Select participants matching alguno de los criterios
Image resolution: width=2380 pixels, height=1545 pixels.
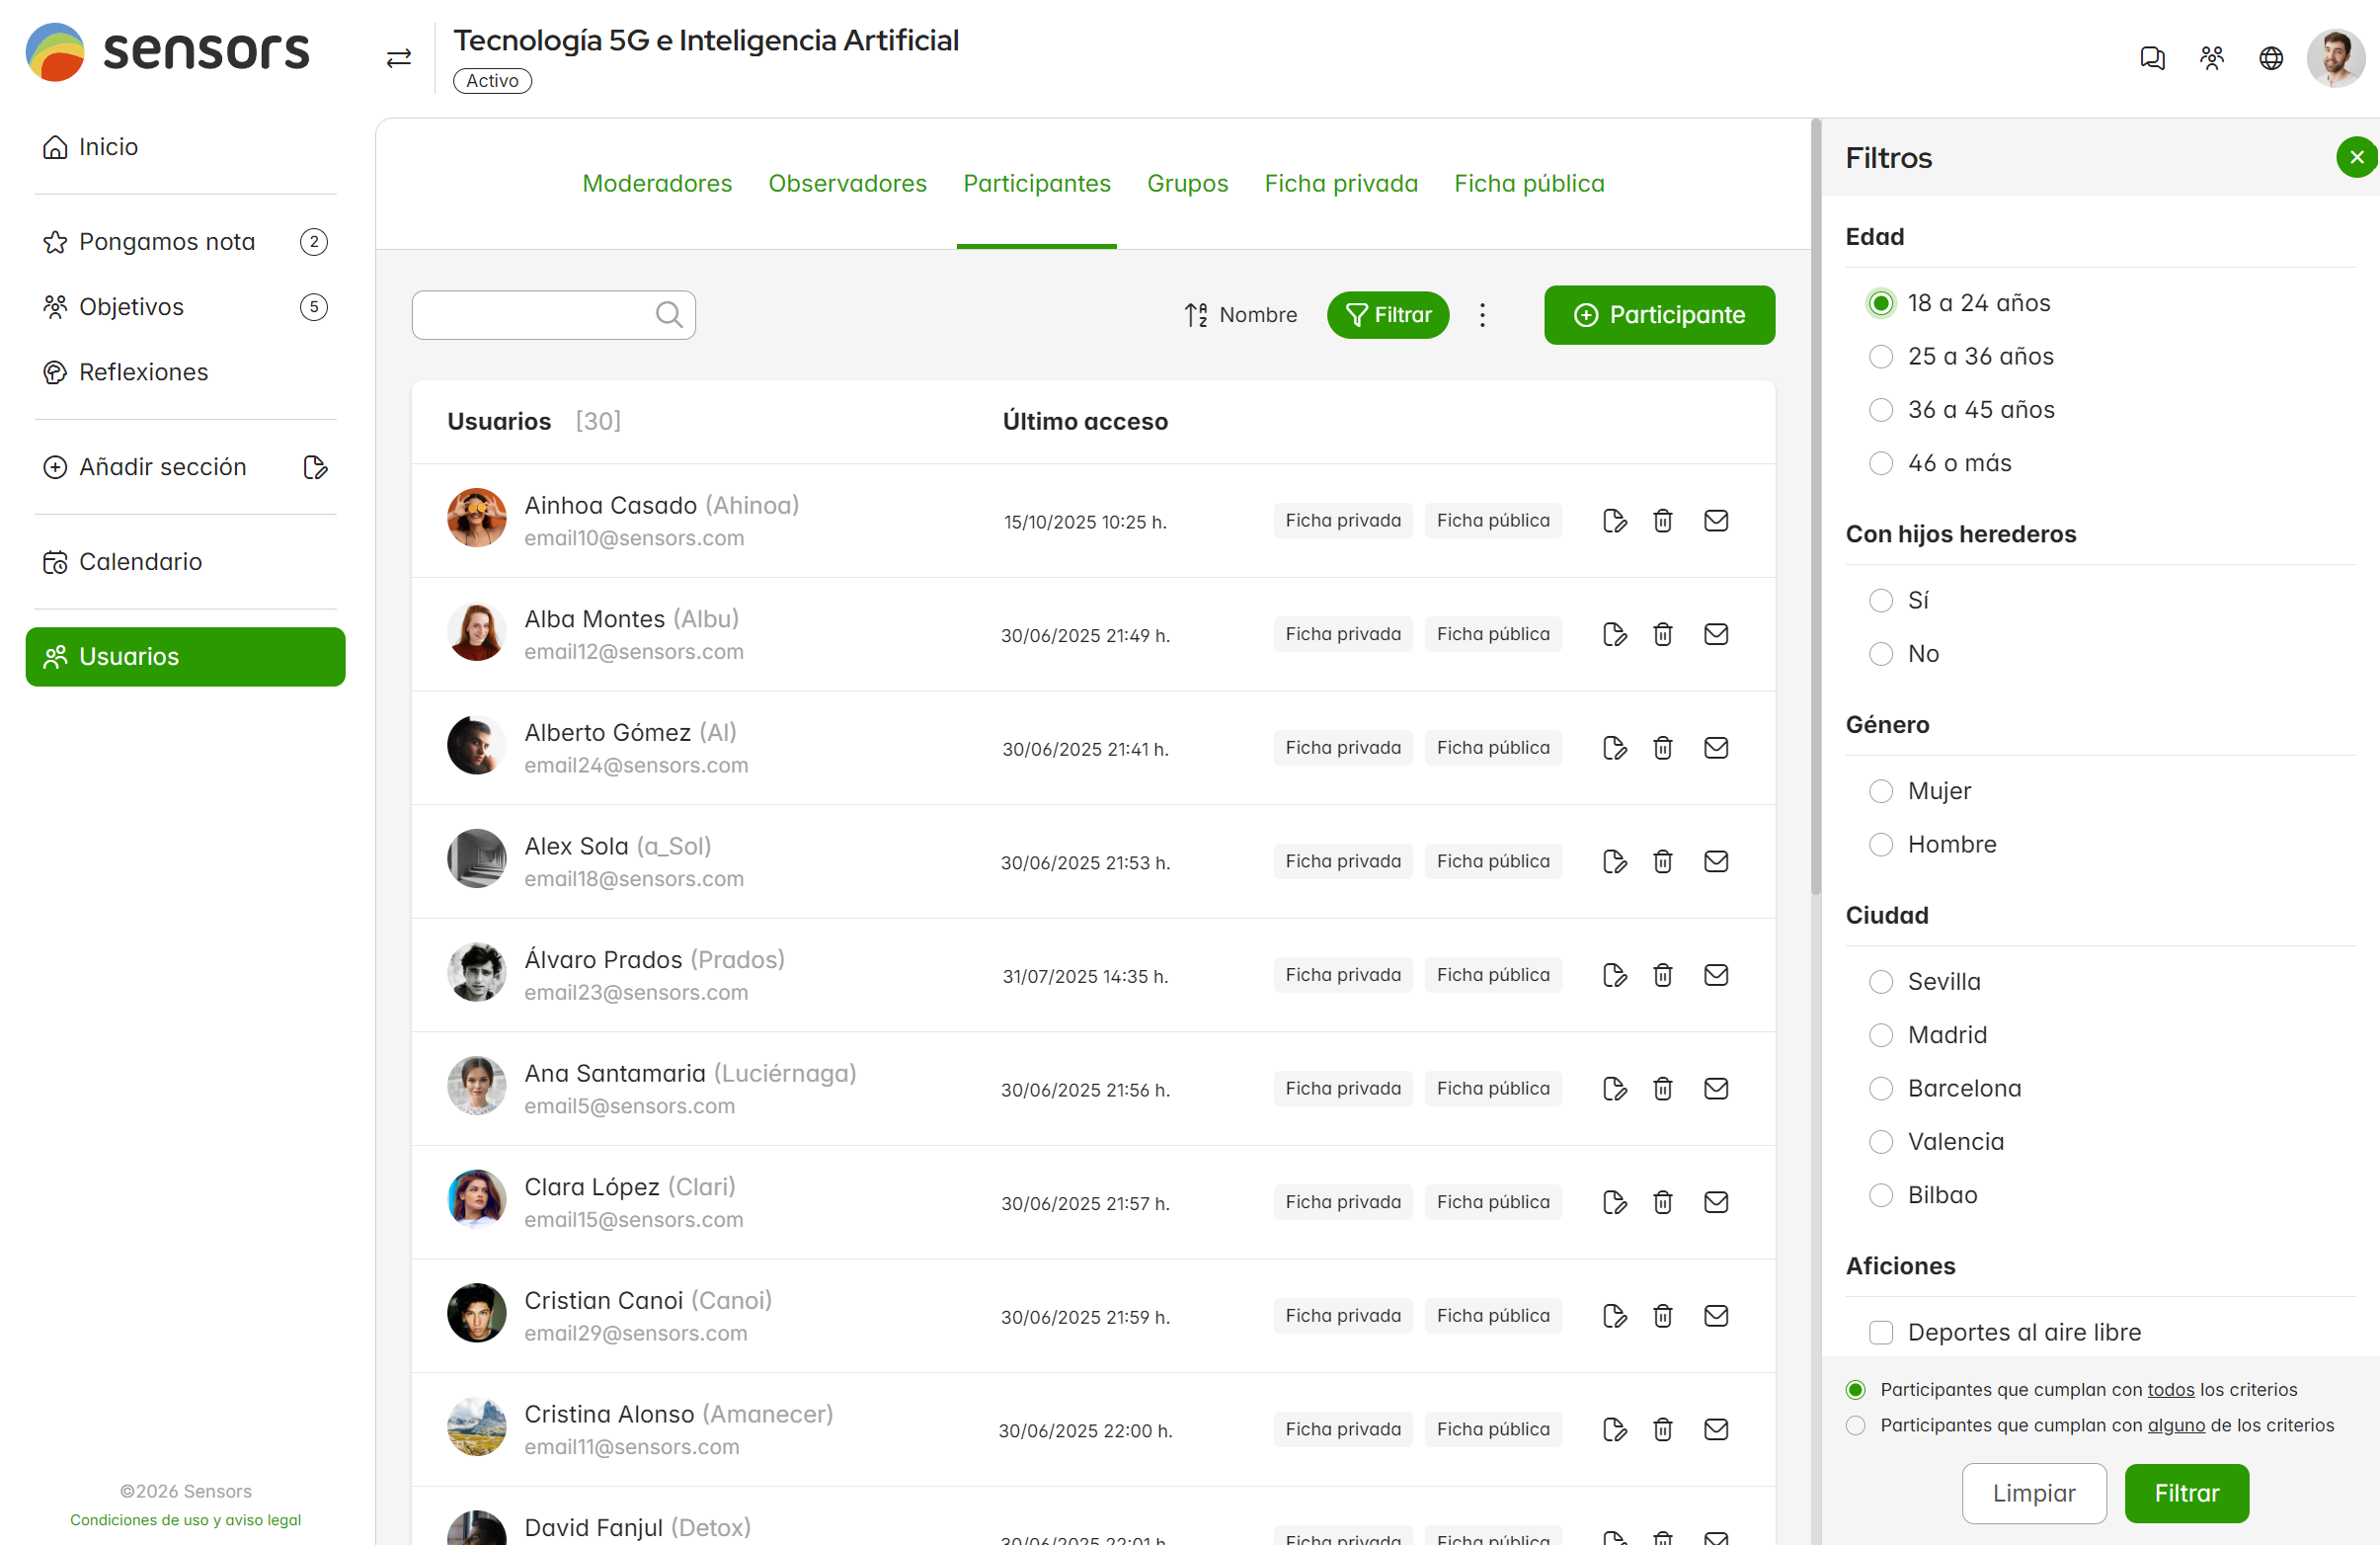tap(1855, 1425)
